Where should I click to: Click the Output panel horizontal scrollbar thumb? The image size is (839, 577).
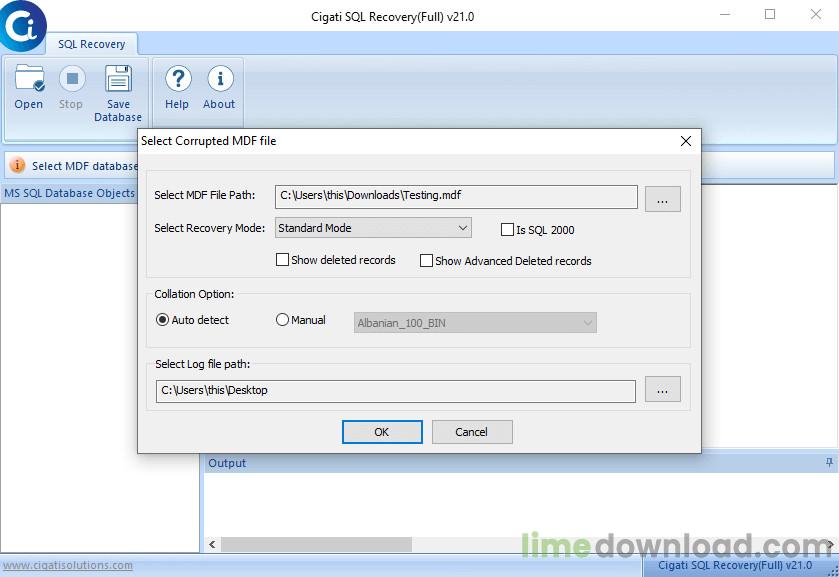pos(316,544)
